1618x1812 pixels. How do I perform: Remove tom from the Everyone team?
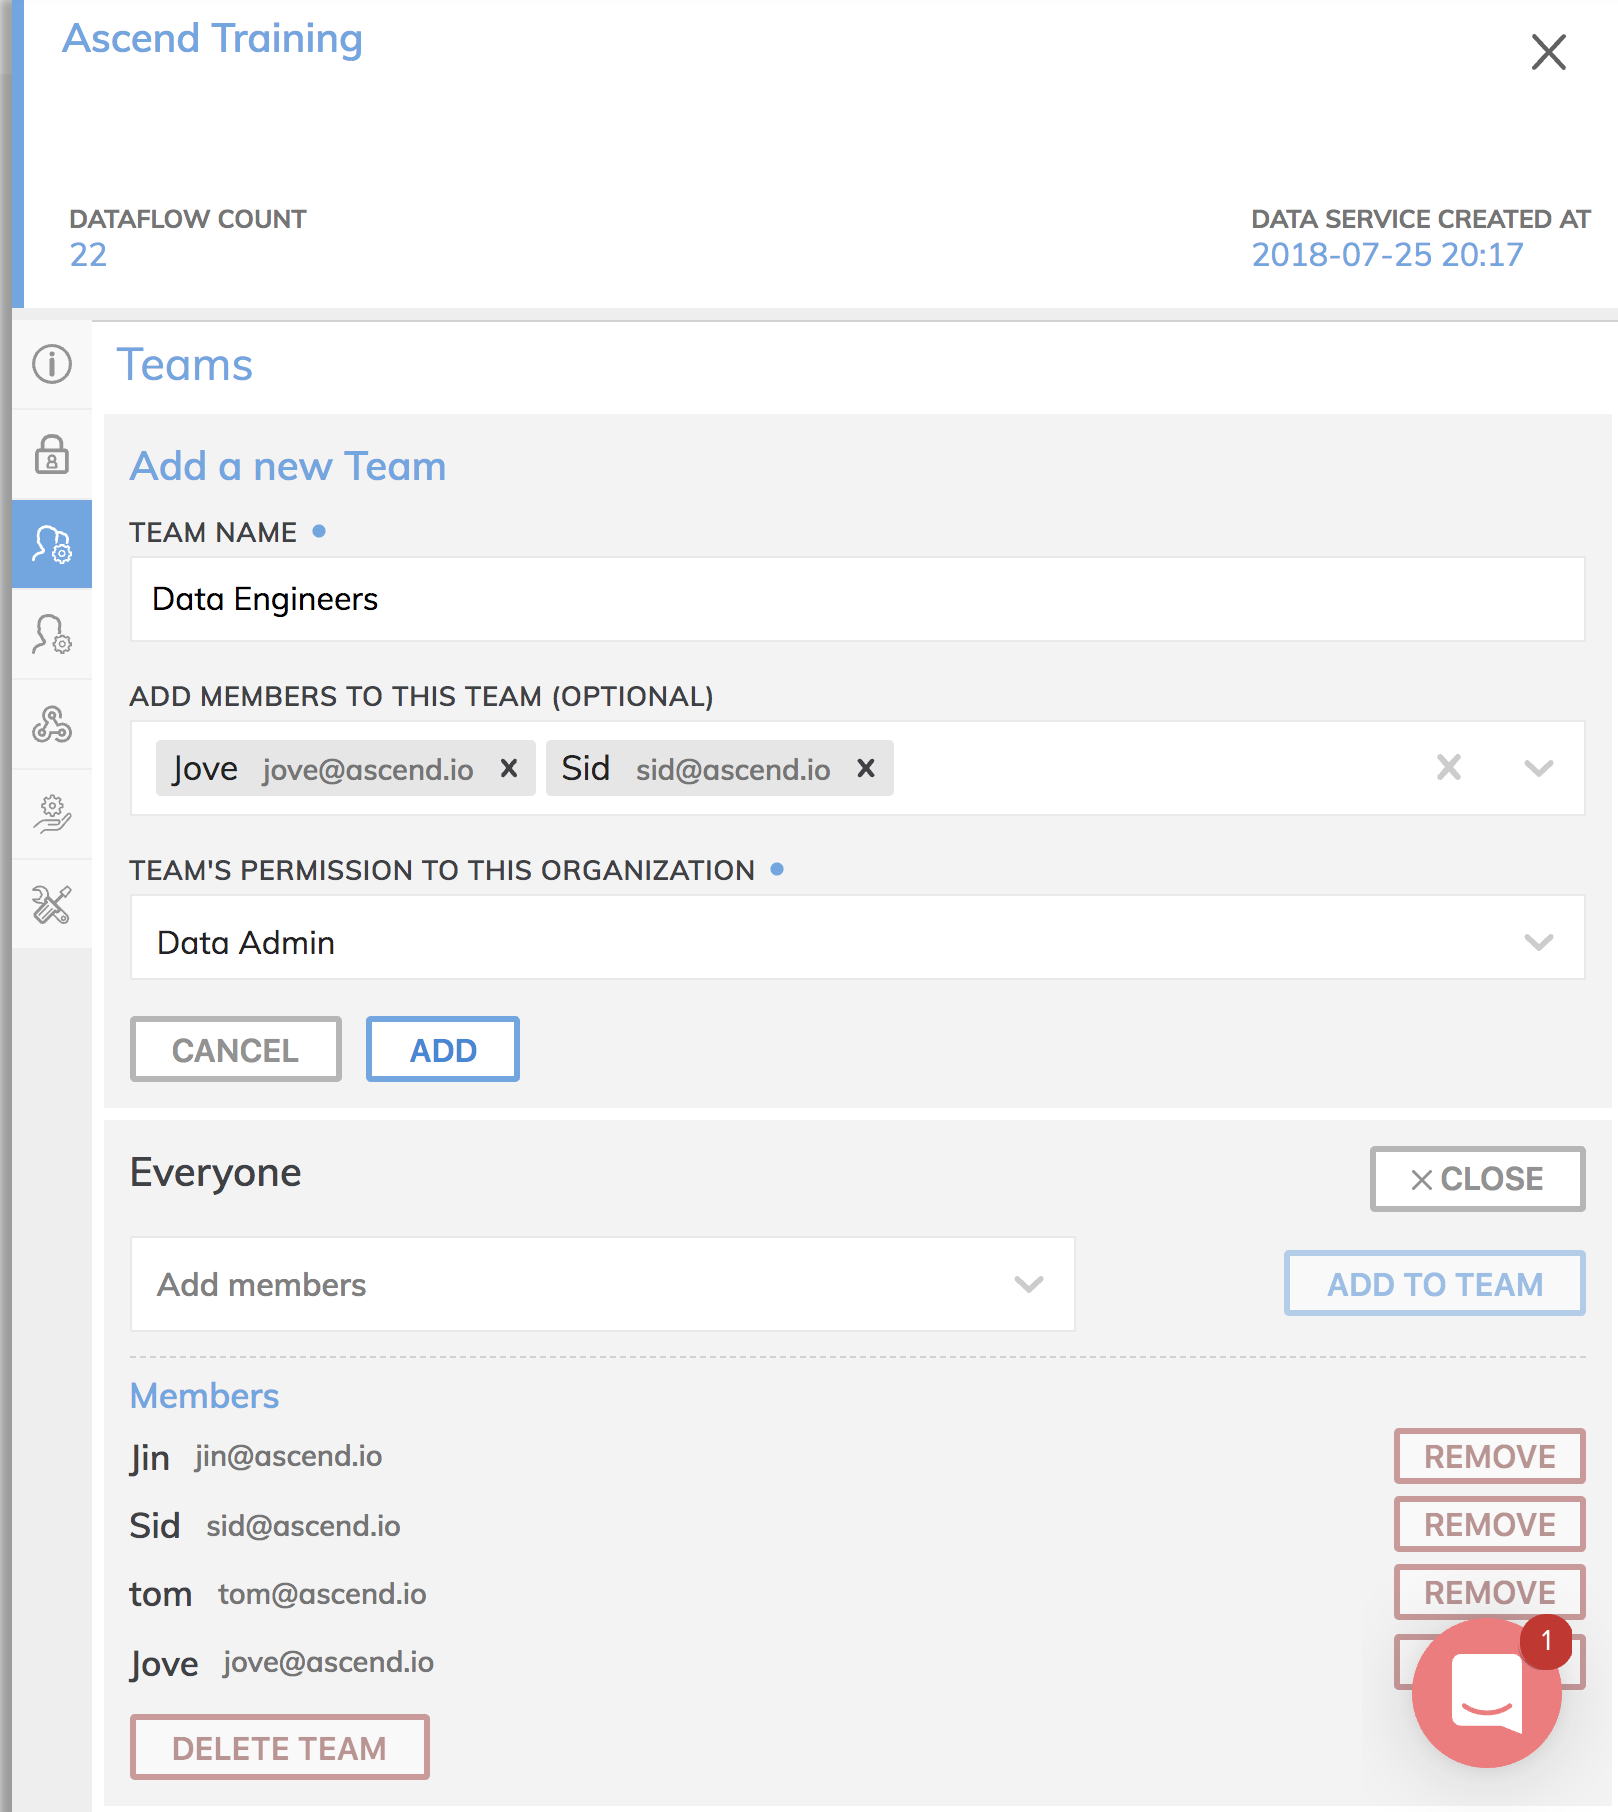pos(1490,1592)
